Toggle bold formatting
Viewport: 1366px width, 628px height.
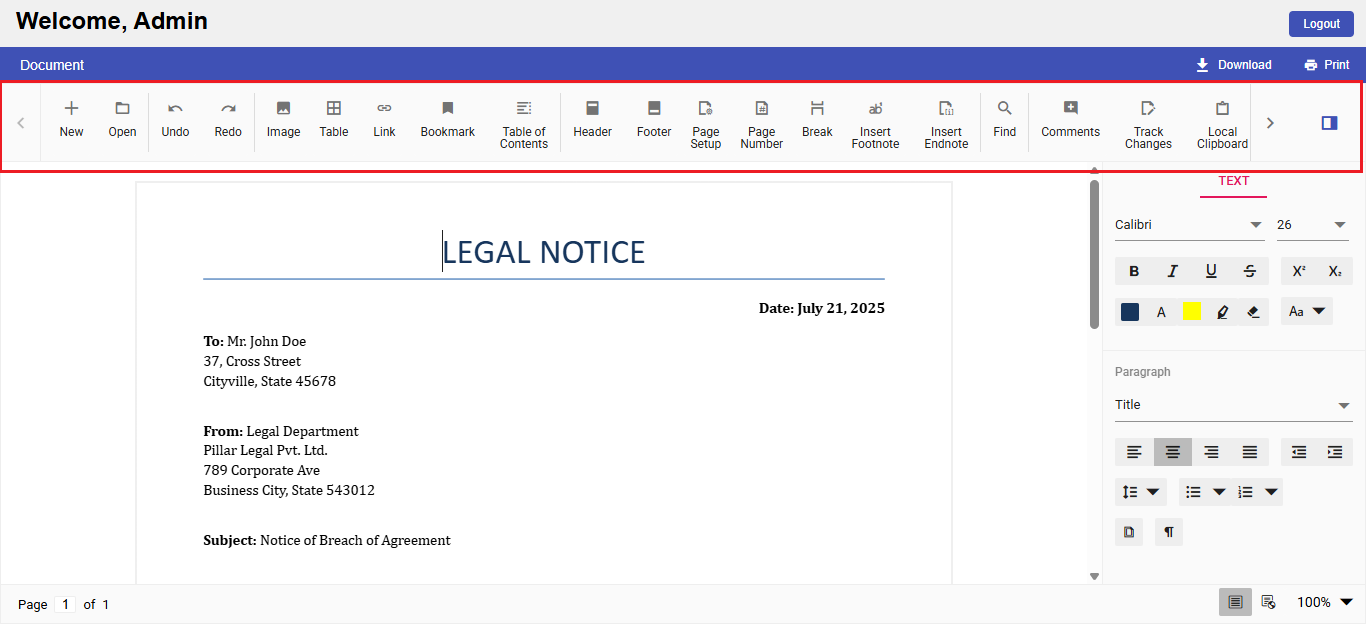coord(1133,270)
